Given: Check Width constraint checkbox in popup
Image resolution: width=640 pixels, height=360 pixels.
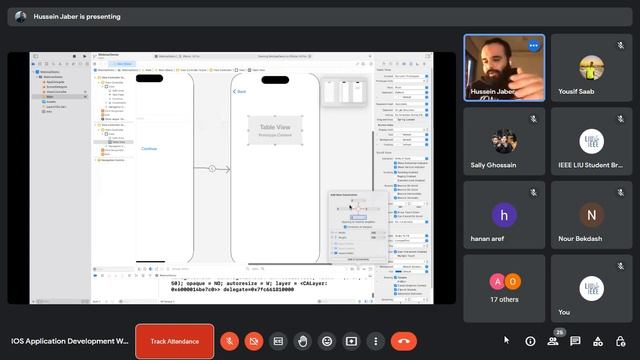Looking at the screenshot, I should [x=332, y=232].
